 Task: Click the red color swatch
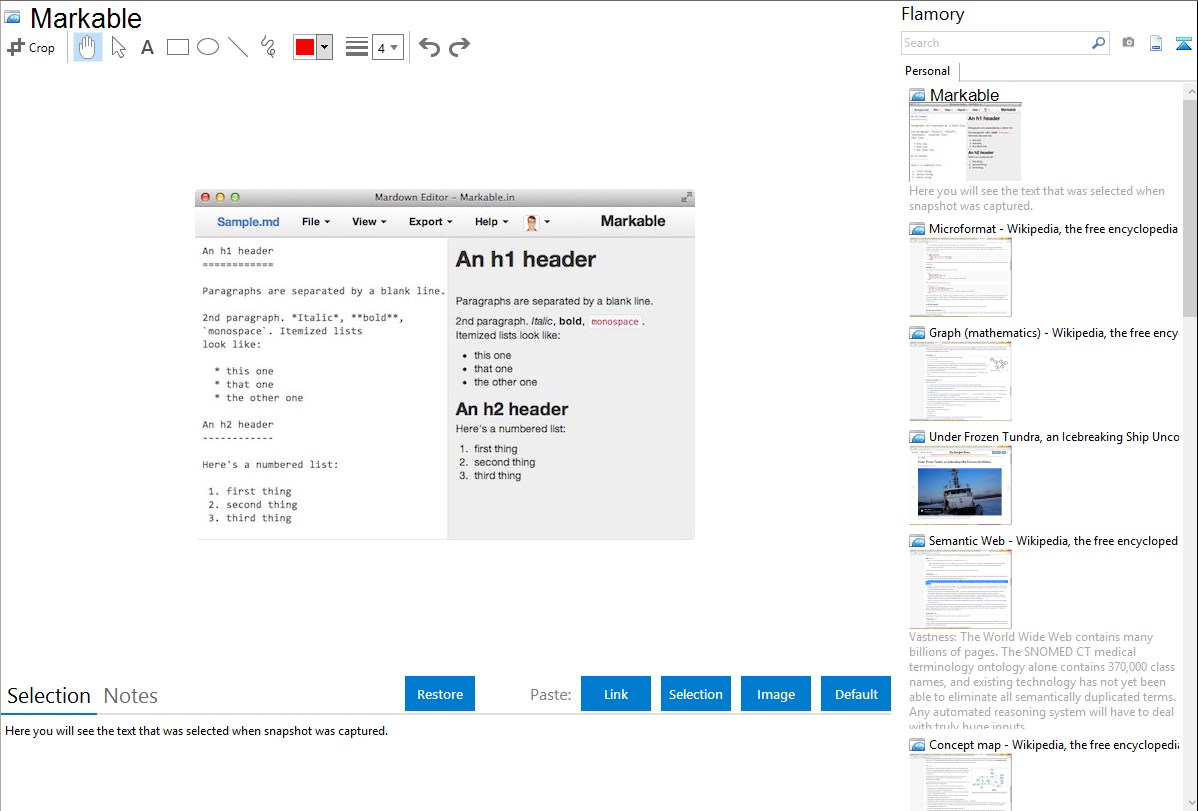(305, 47)
